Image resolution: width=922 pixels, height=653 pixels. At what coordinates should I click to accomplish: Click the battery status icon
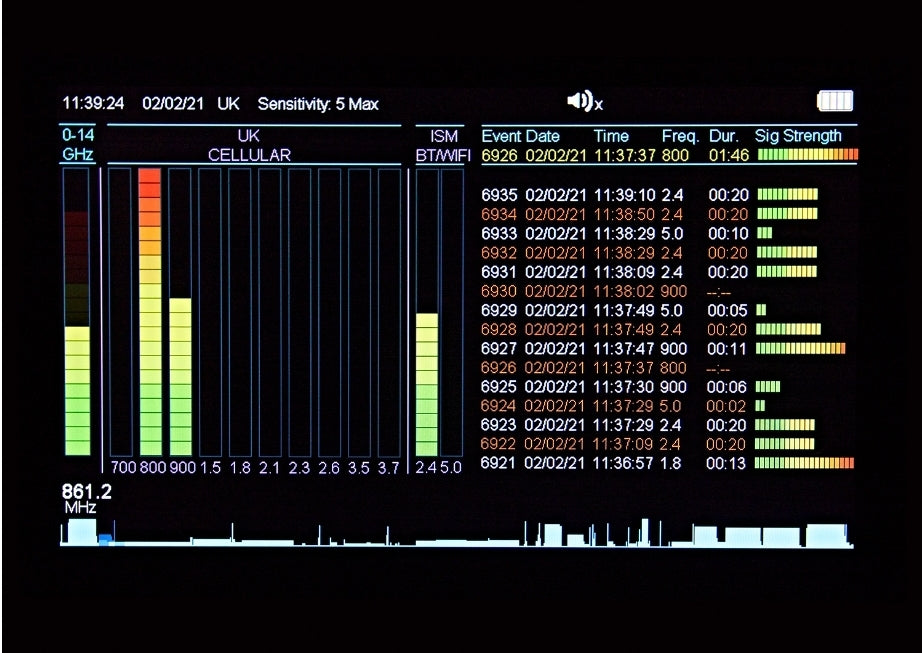(x=835, y=101)
